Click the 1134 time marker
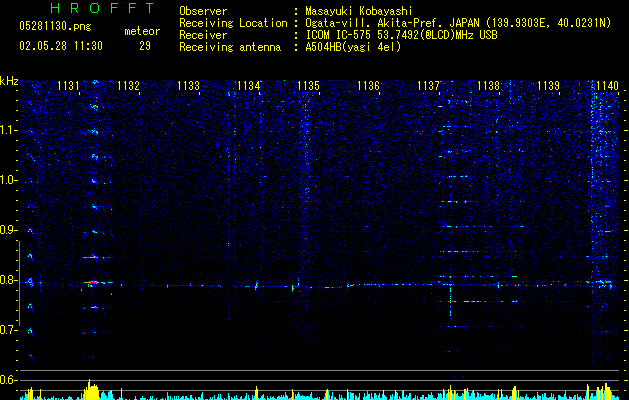This screenshot has height=400, width=629. click(x=248, y=85)
